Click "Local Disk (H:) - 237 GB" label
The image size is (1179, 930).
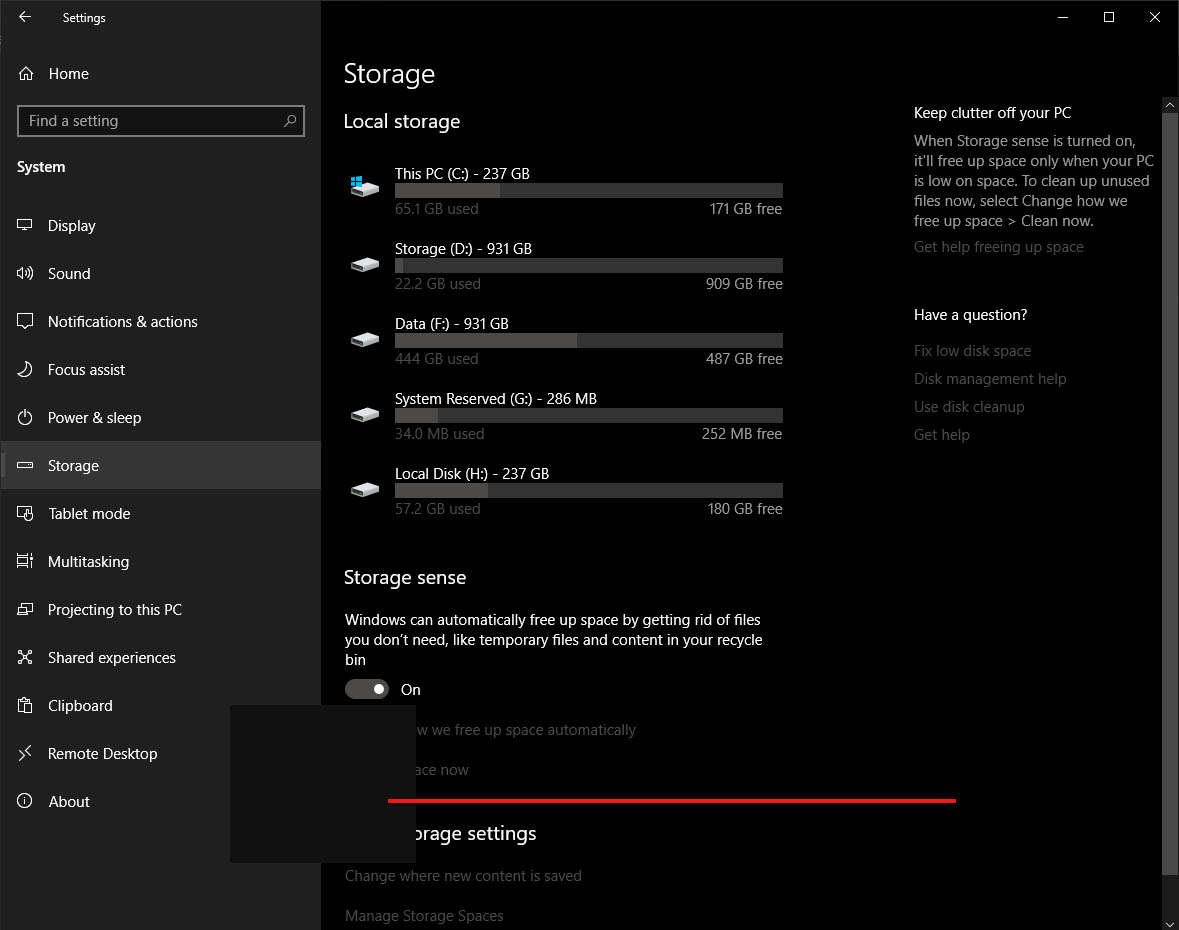(x=471, y=474)
